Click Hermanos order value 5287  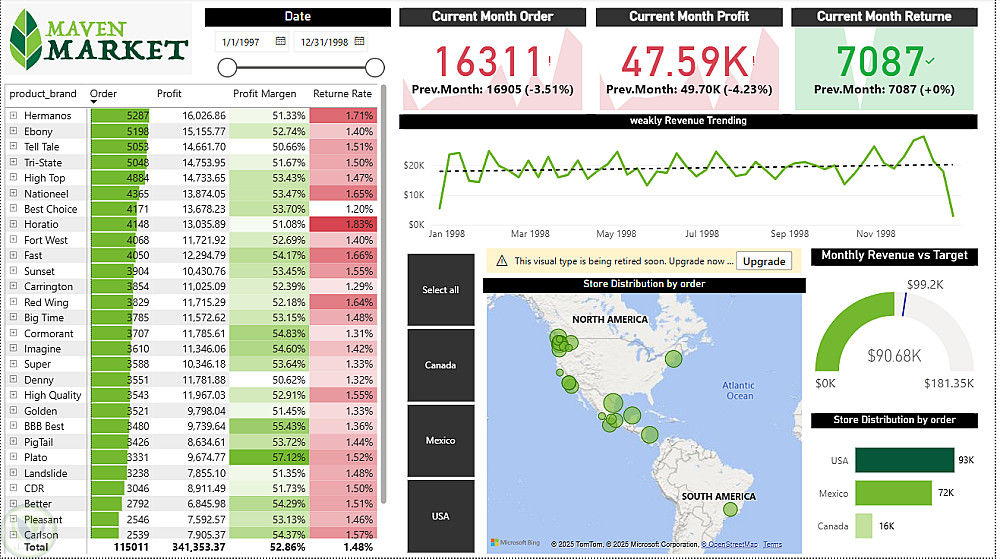(x=138, y=115)
